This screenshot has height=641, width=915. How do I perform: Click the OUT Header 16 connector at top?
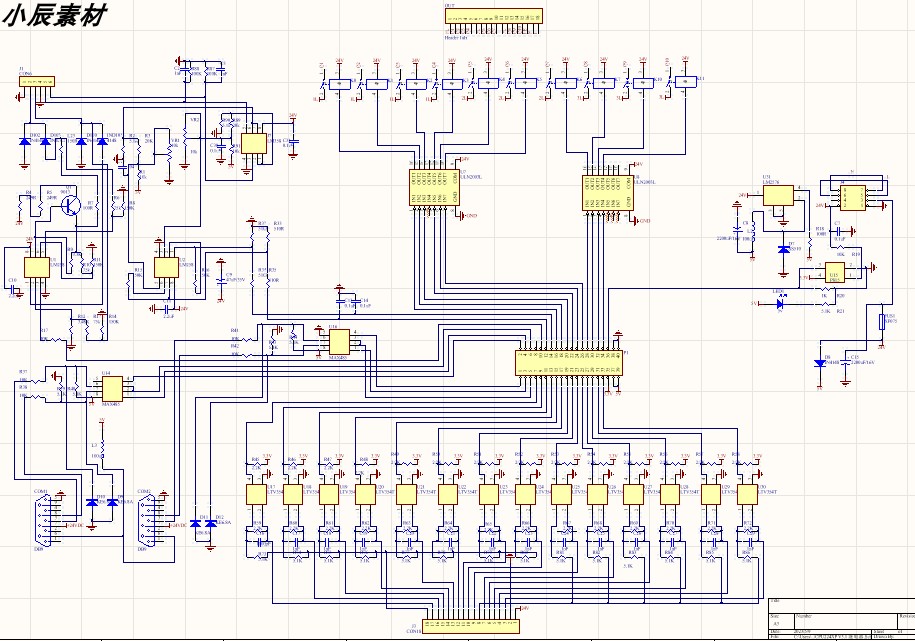(x=494, y=17)
